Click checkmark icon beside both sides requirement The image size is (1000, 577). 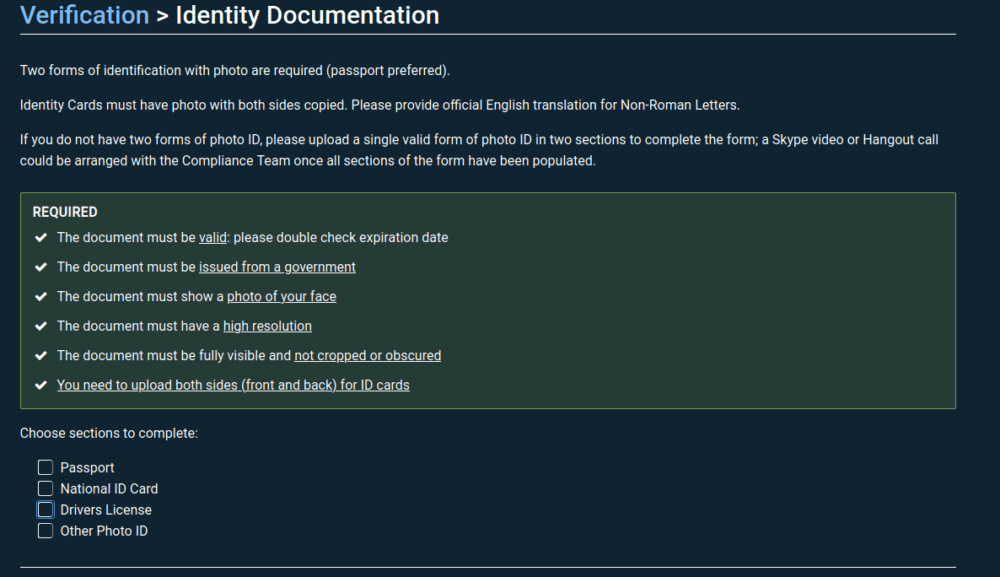[x=40, y=385]
